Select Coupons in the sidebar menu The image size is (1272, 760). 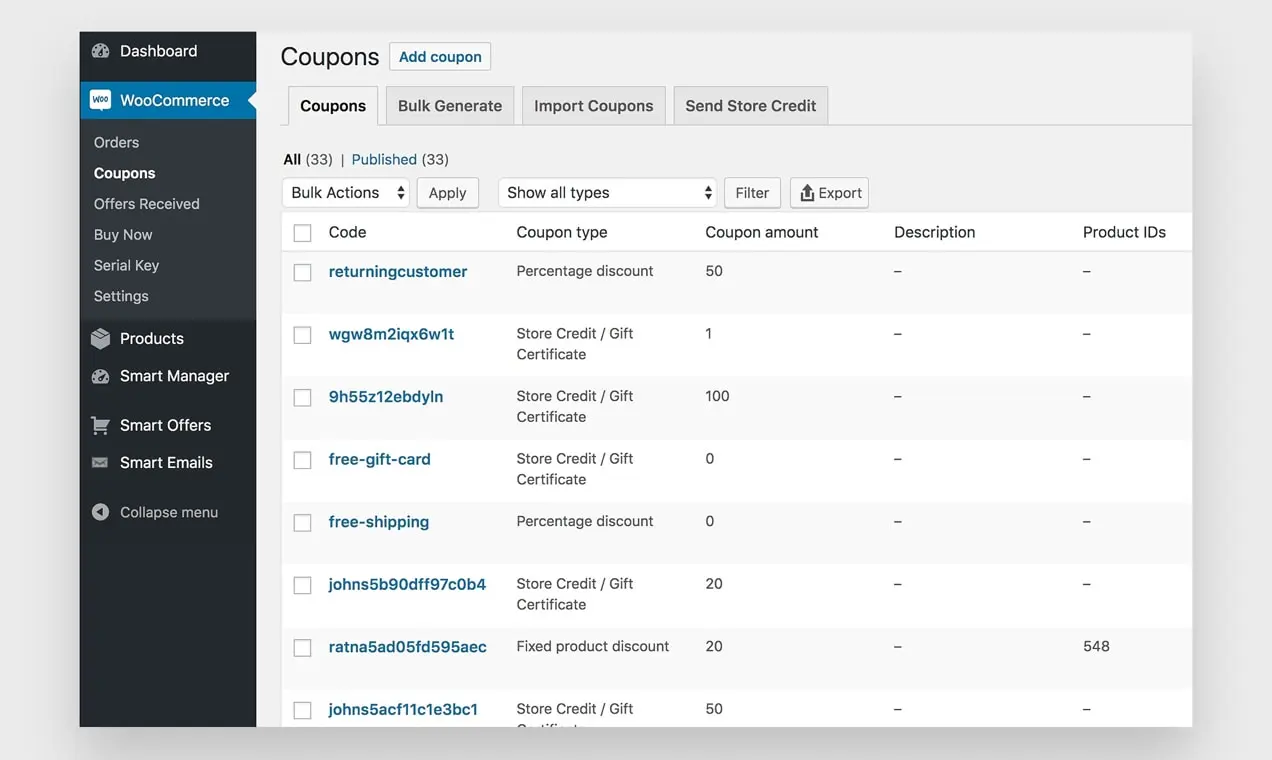pyautogui.click(x=124, y=173)
